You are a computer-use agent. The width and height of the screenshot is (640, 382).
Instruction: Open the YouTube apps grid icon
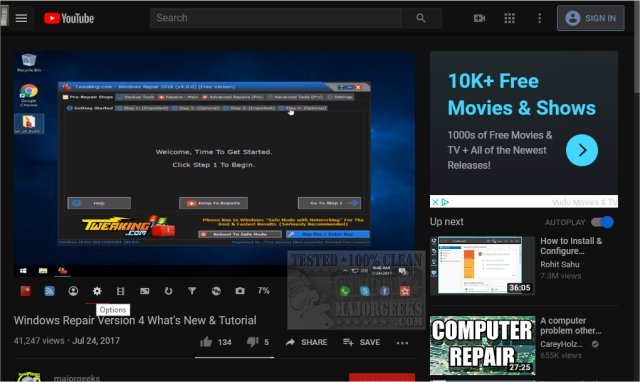click(509, 18)
